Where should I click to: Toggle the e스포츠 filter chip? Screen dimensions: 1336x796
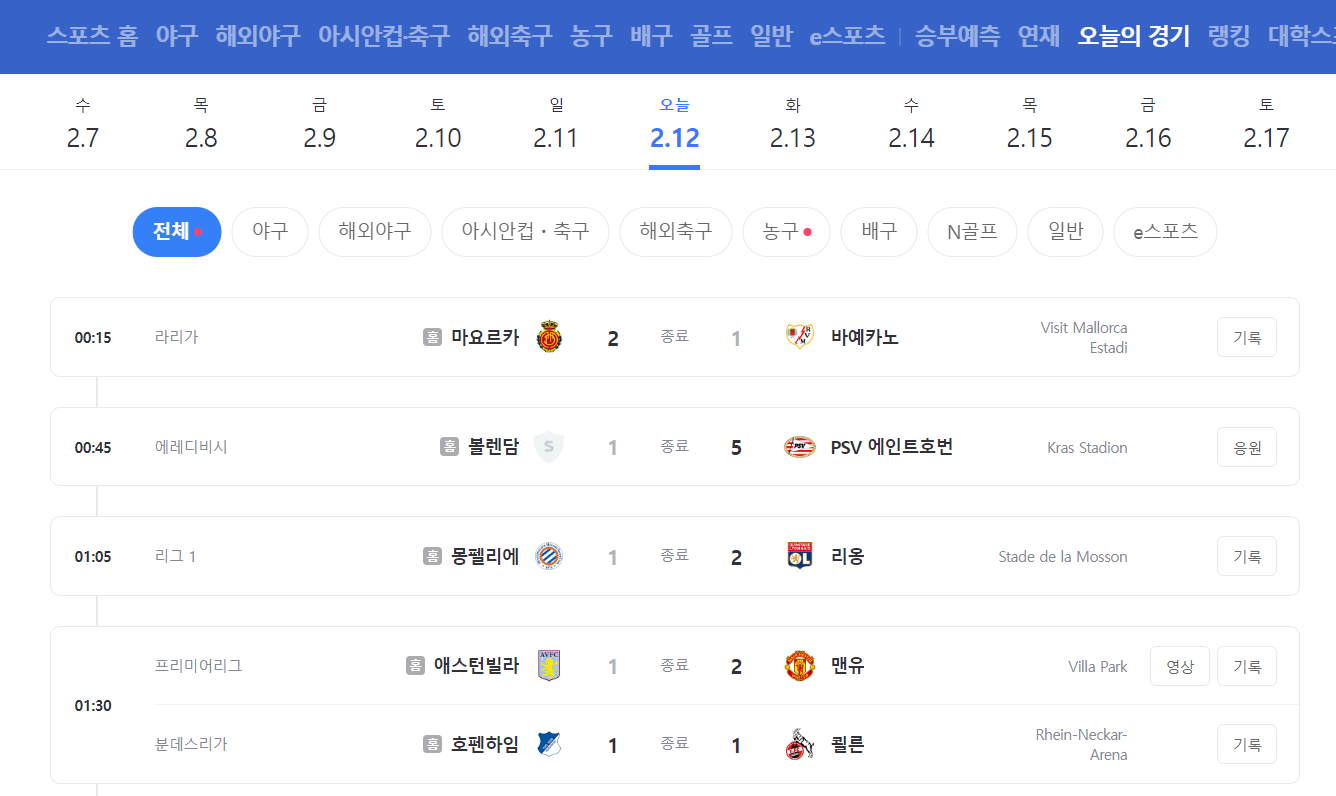click(1164, 231)
